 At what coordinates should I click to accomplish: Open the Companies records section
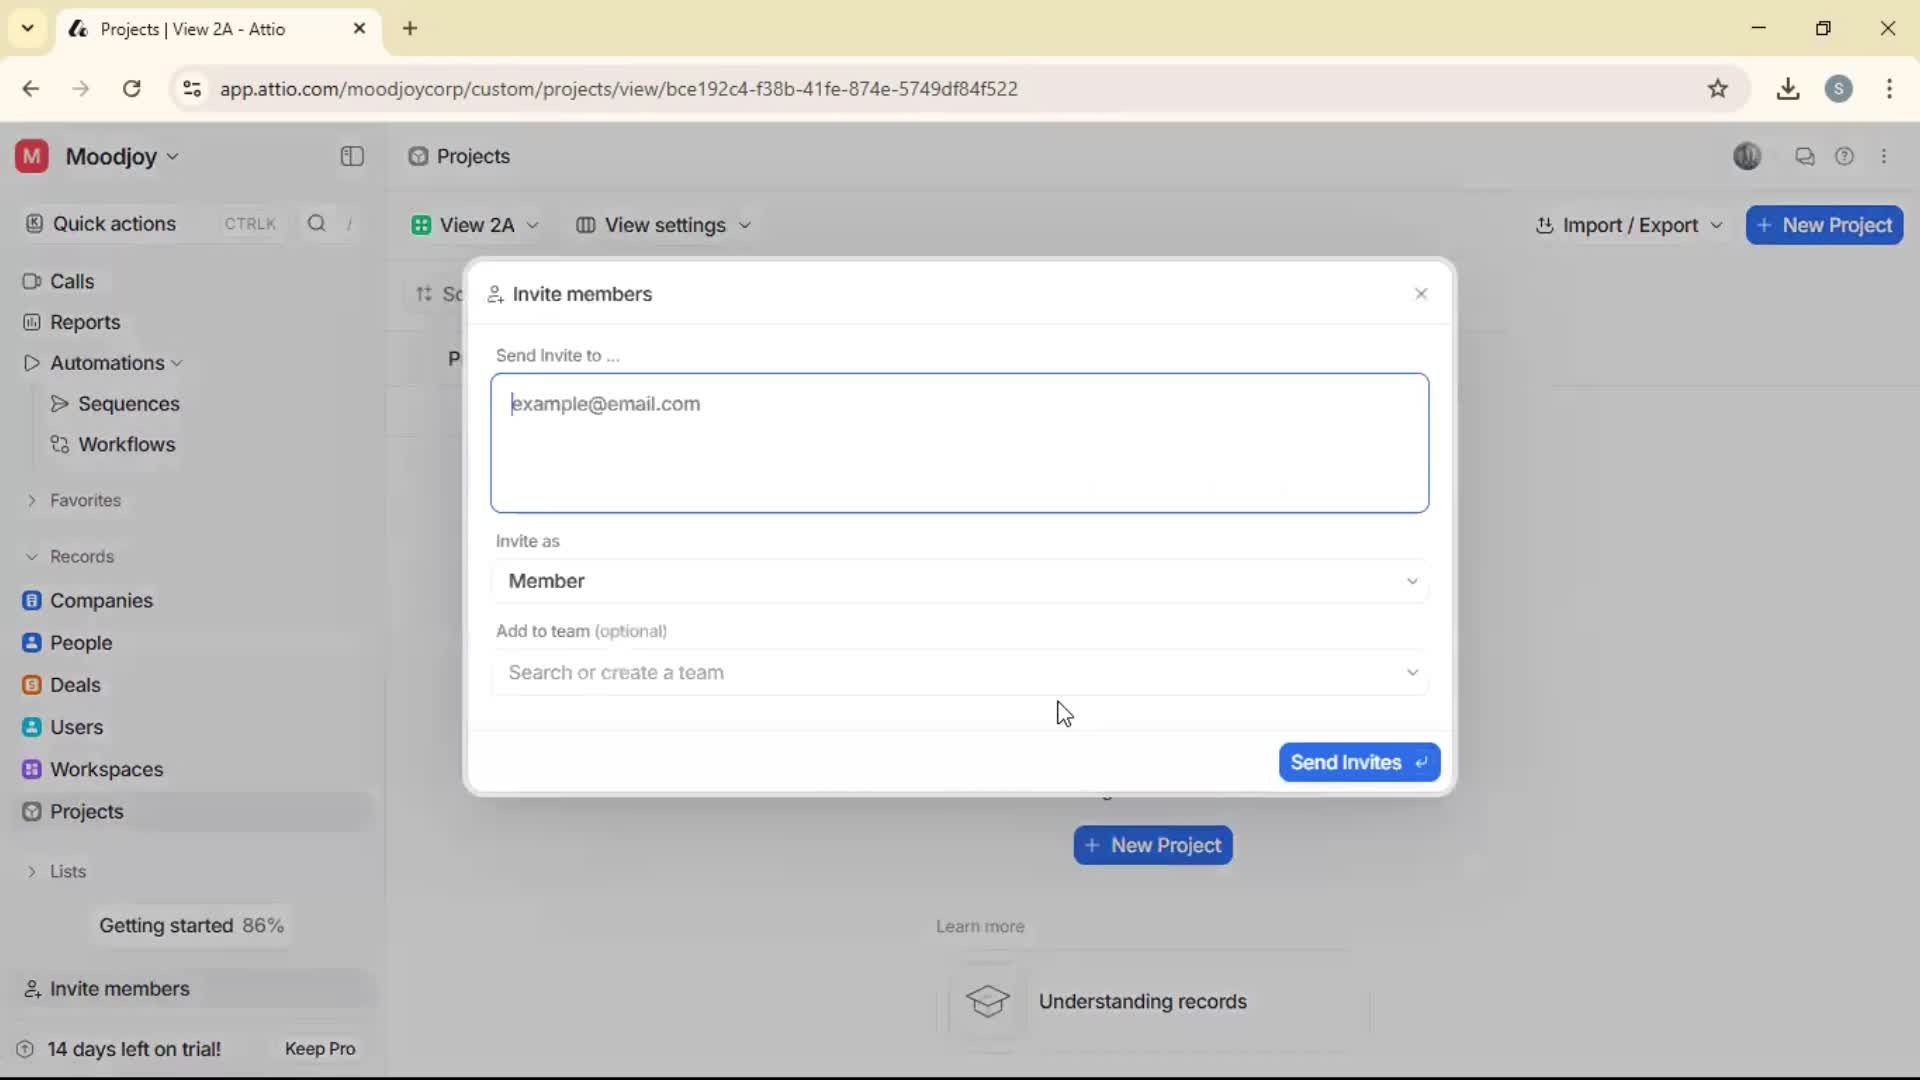point(101,601)
